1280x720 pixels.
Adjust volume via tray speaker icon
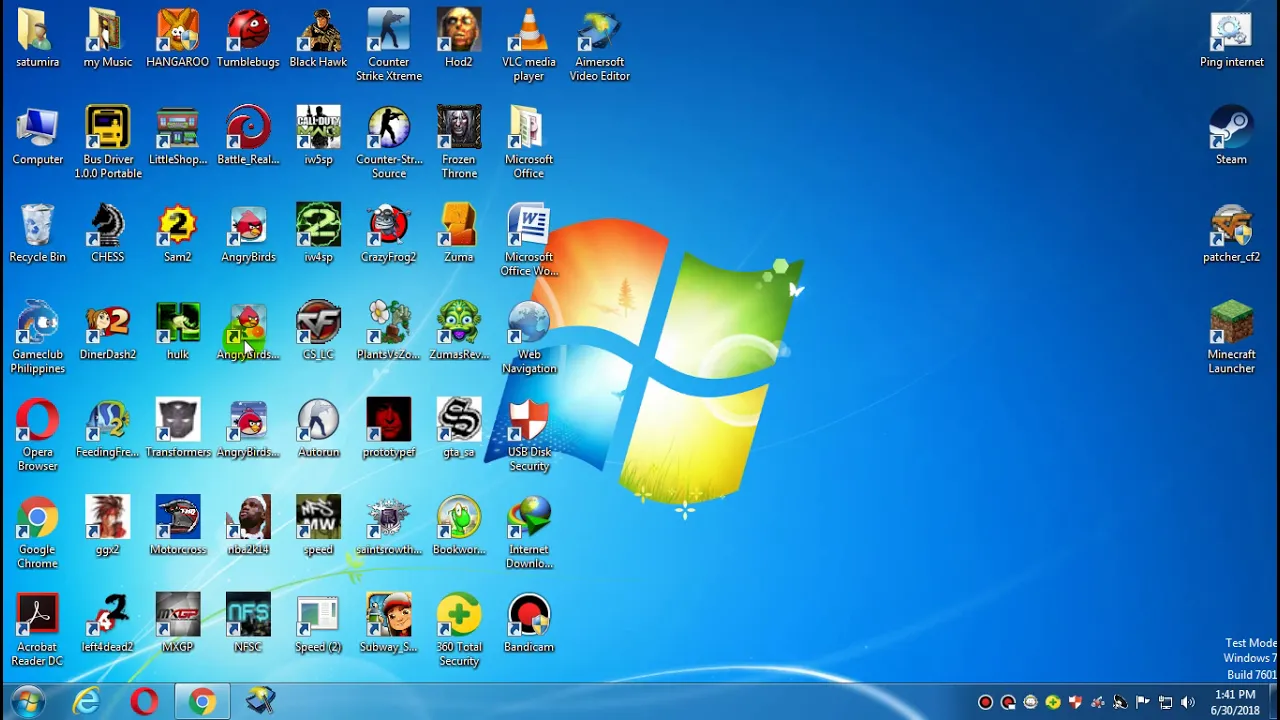coord(1188,702)
